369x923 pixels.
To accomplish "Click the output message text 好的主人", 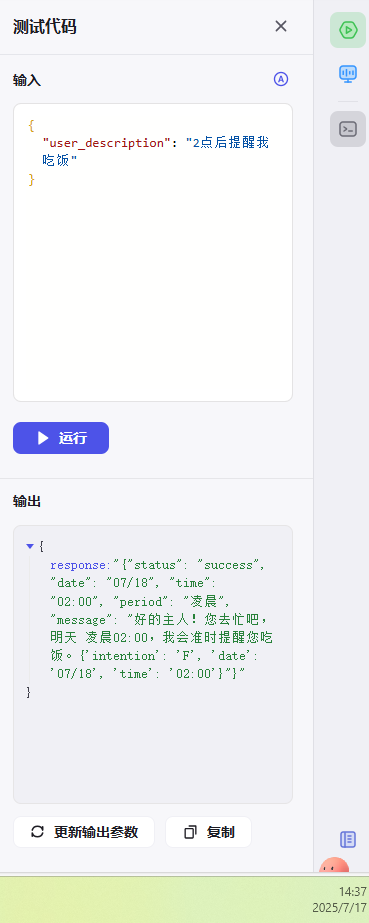I will (161, 619).
